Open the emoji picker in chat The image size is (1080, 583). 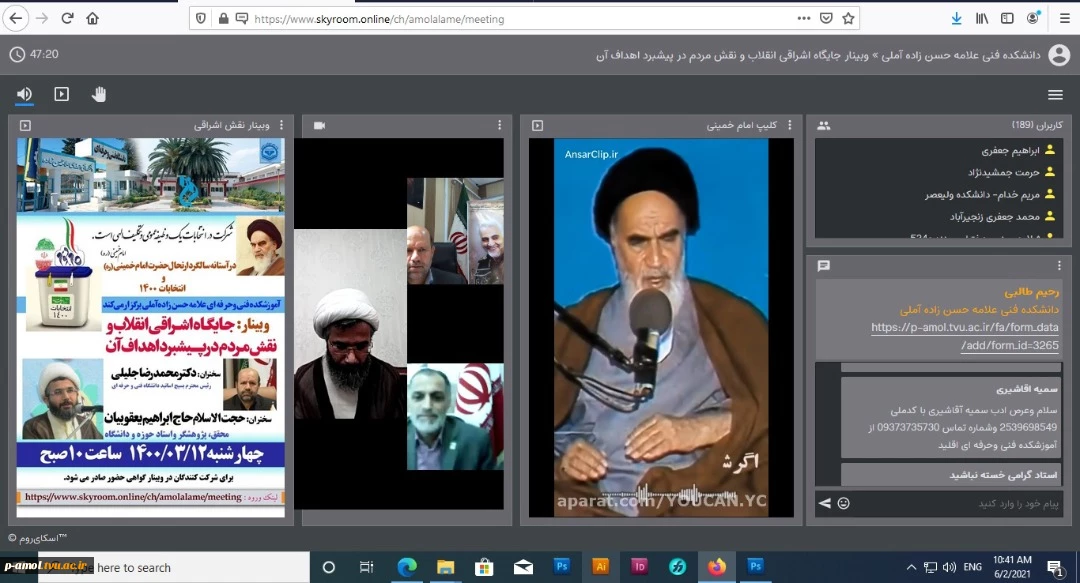[x=843, y=503]
